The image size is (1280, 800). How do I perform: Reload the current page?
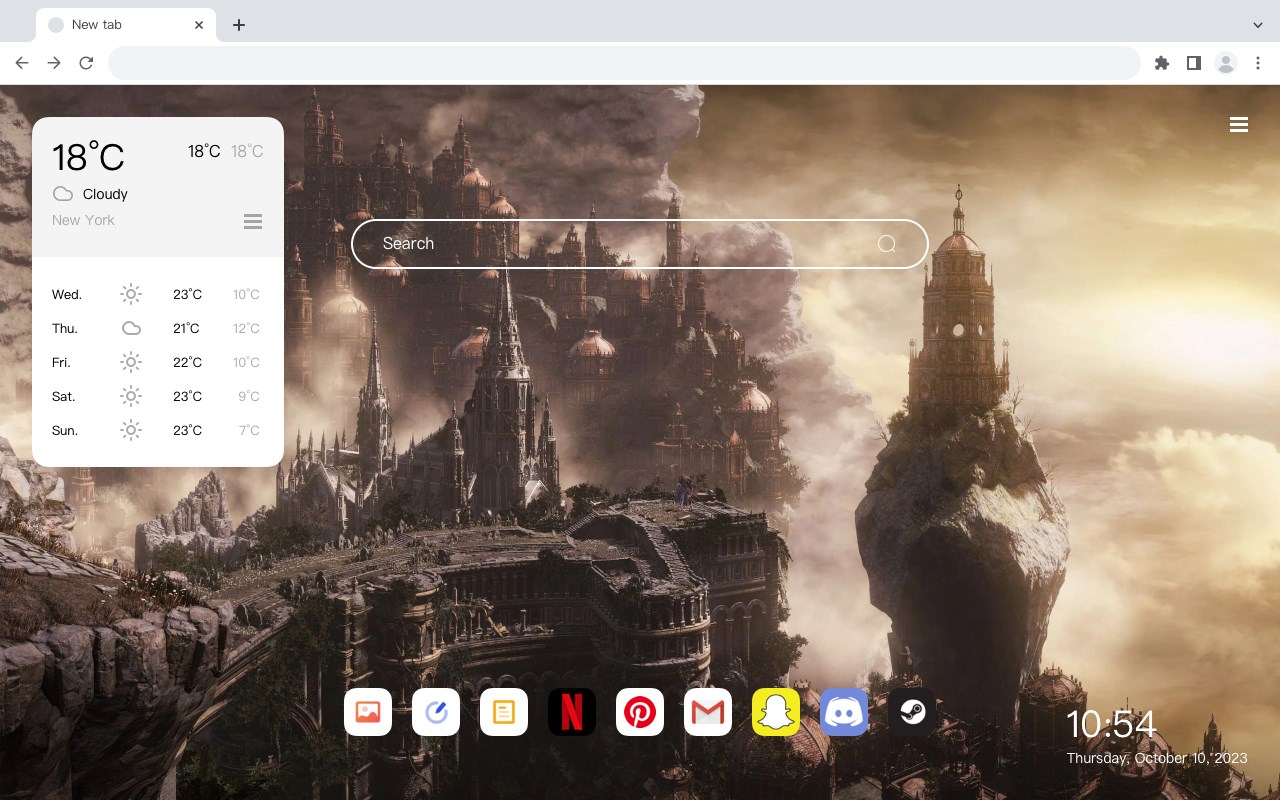click(86, 63)
